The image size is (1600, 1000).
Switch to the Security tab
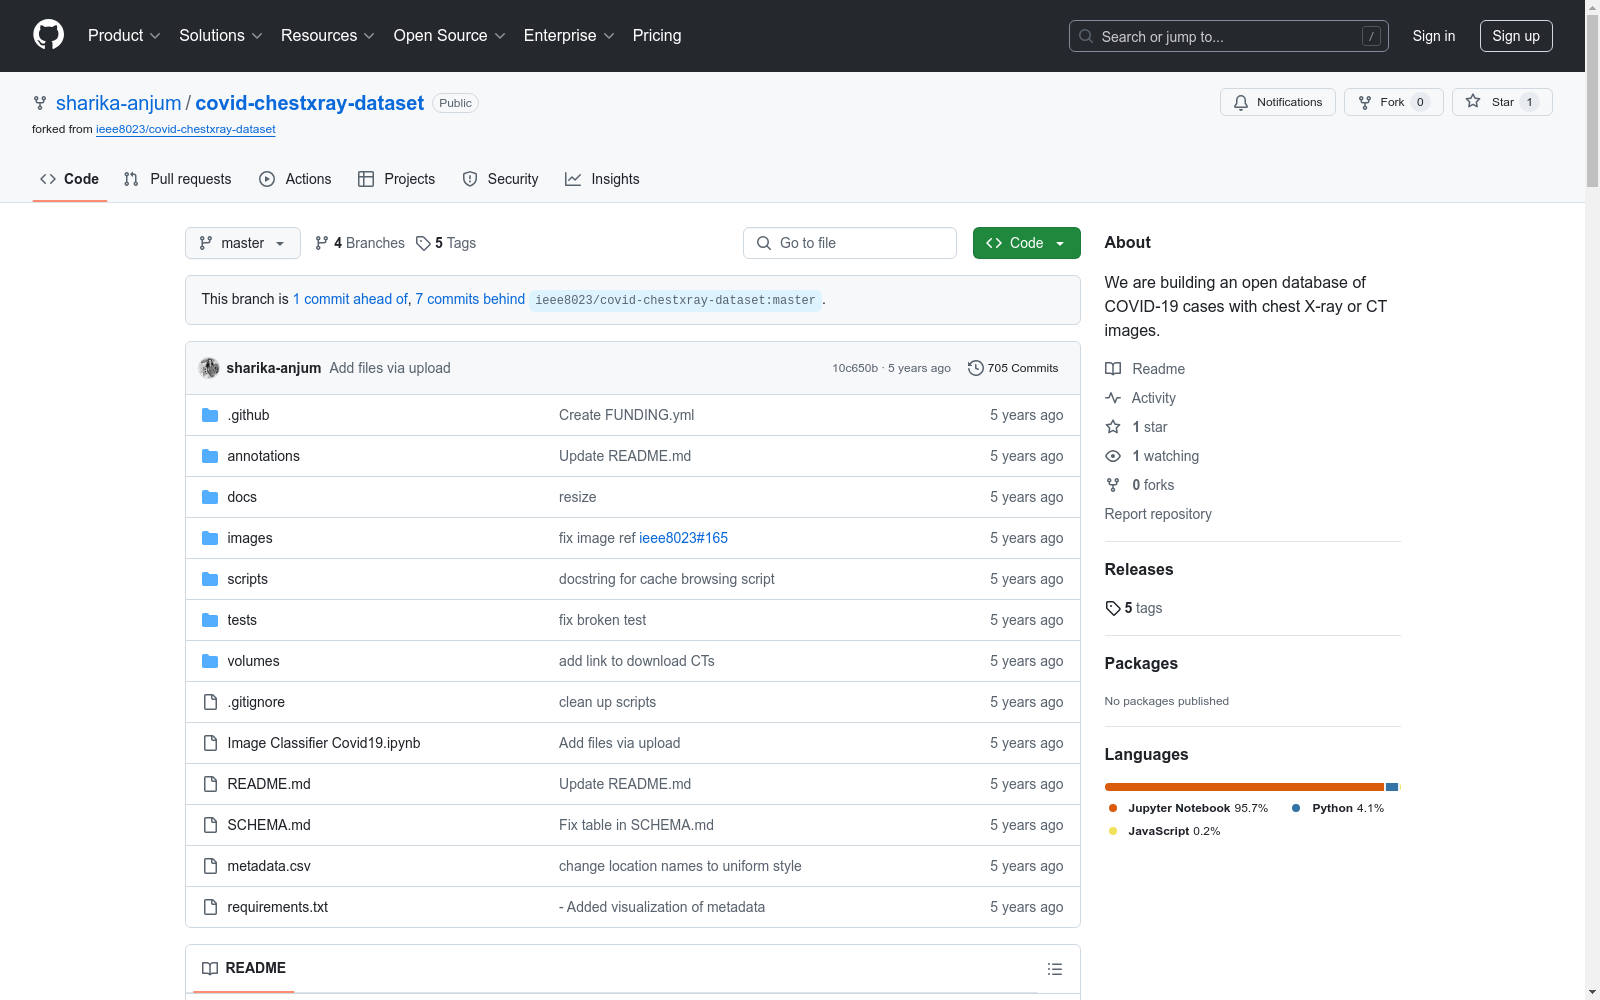(x=501, y=179)
